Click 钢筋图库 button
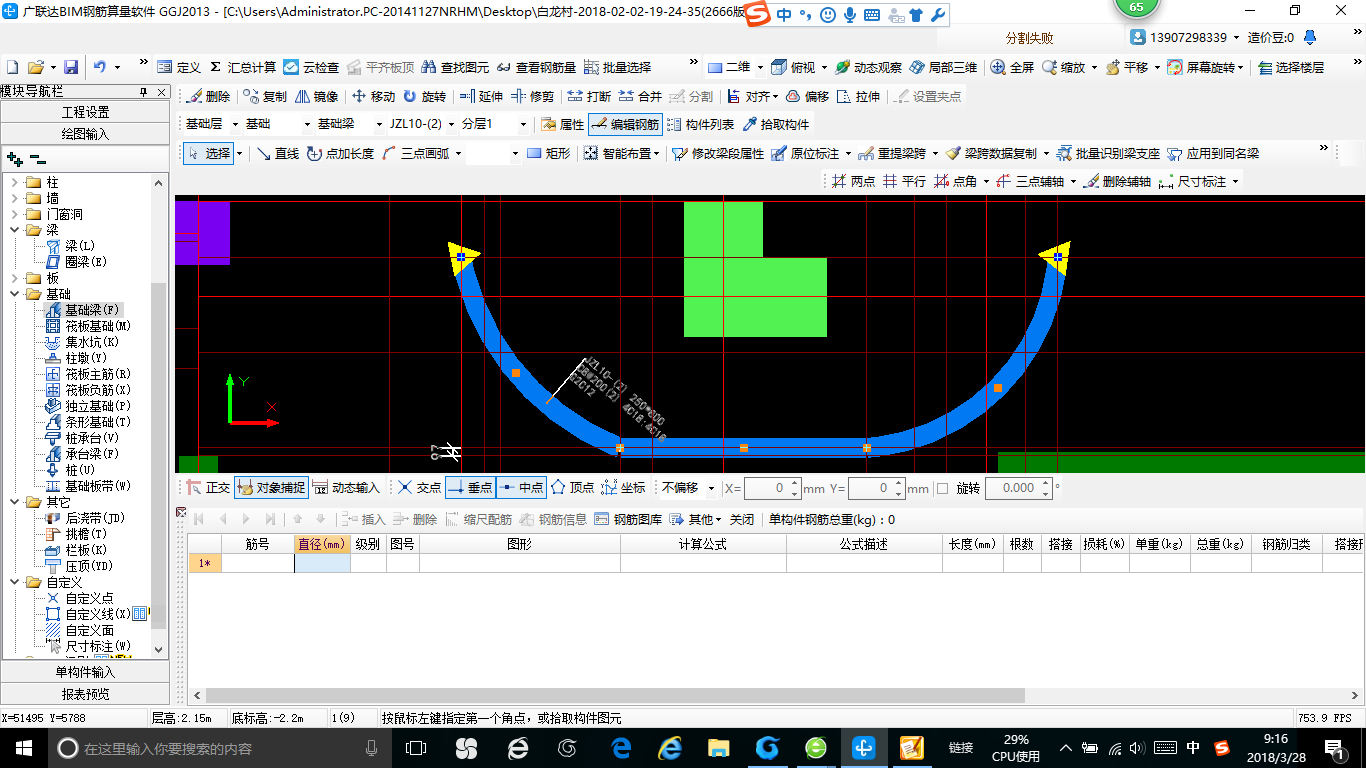This screenshot has height=768, width=1366. tap(628, 519)
